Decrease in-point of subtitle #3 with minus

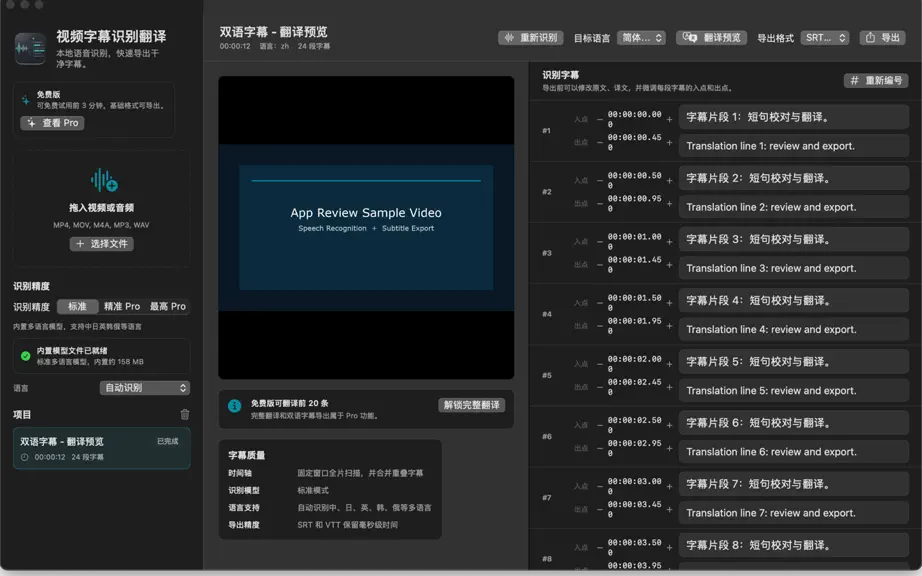[600, 242]
